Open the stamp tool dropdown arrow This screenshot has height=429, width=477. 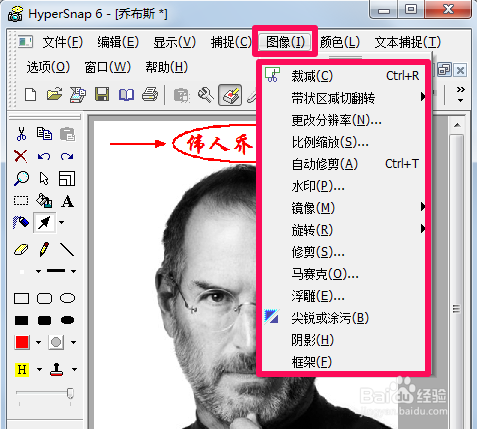[x=74, y=369]
